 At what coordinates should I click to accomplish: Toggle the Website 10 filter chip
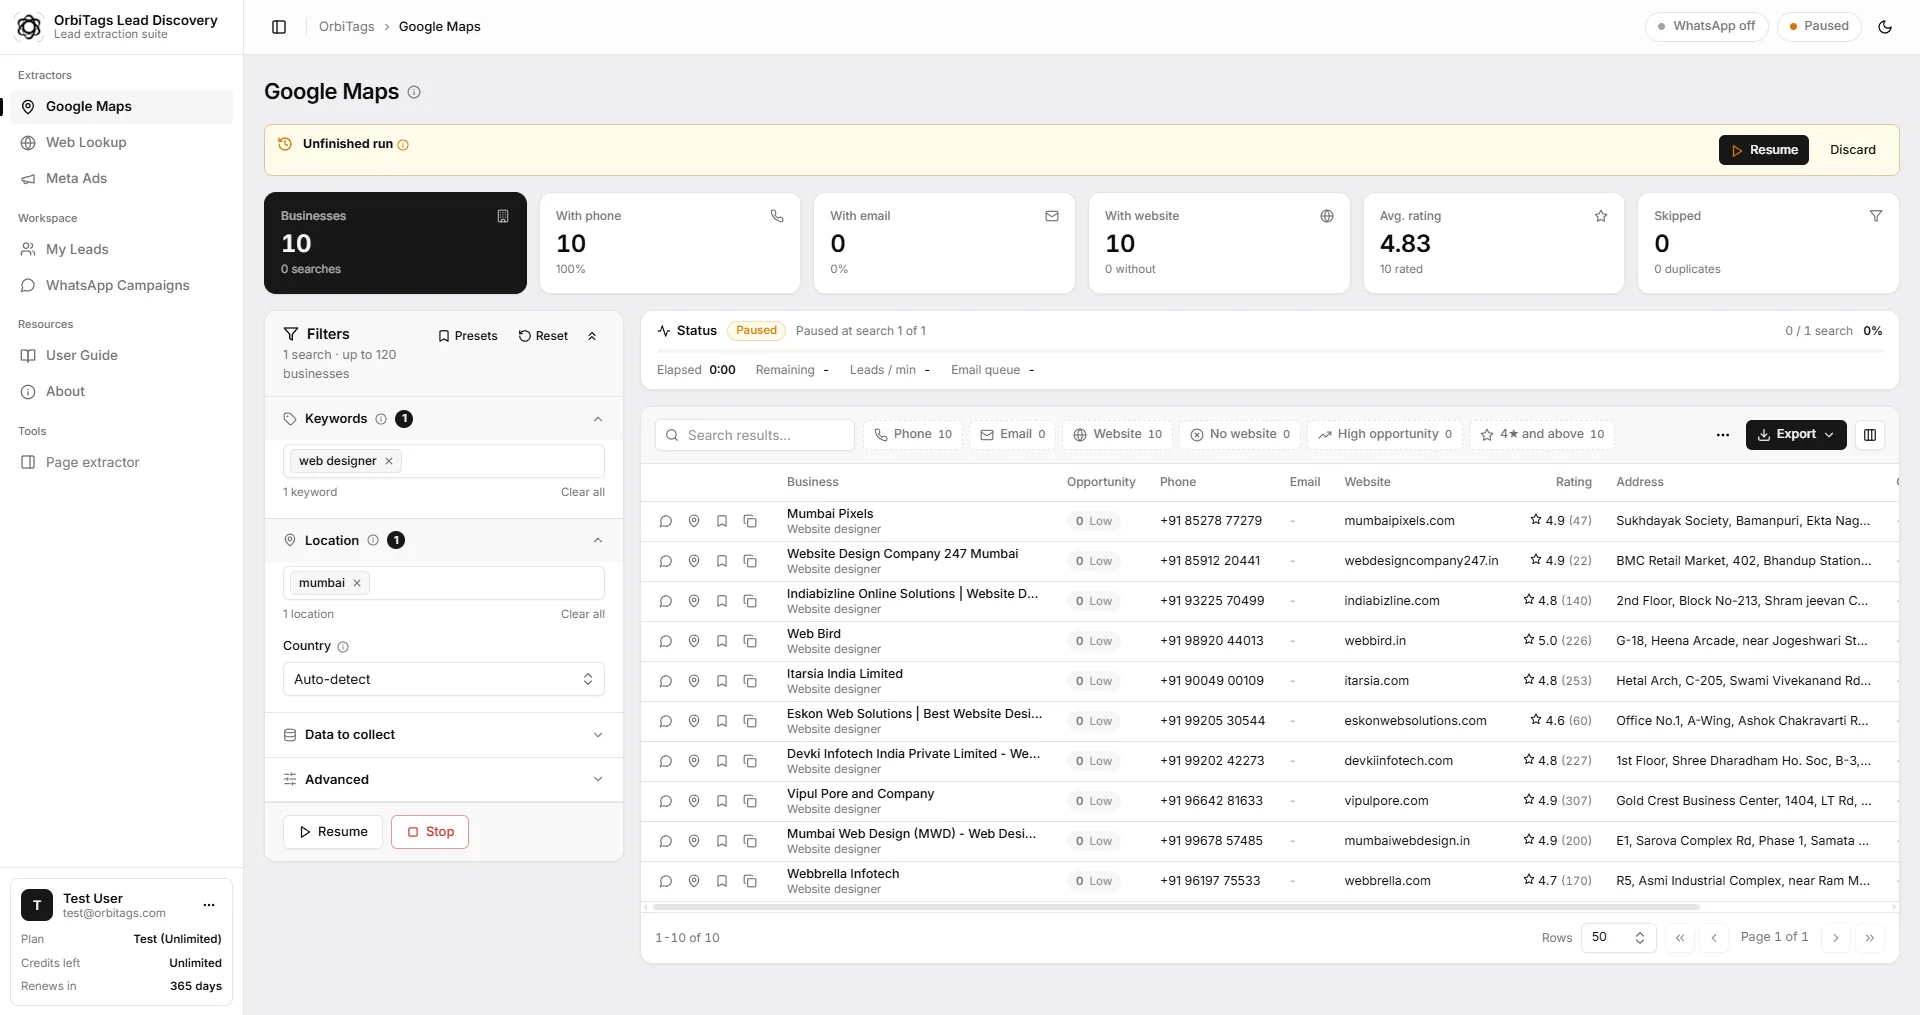[x=1117, y=435]
